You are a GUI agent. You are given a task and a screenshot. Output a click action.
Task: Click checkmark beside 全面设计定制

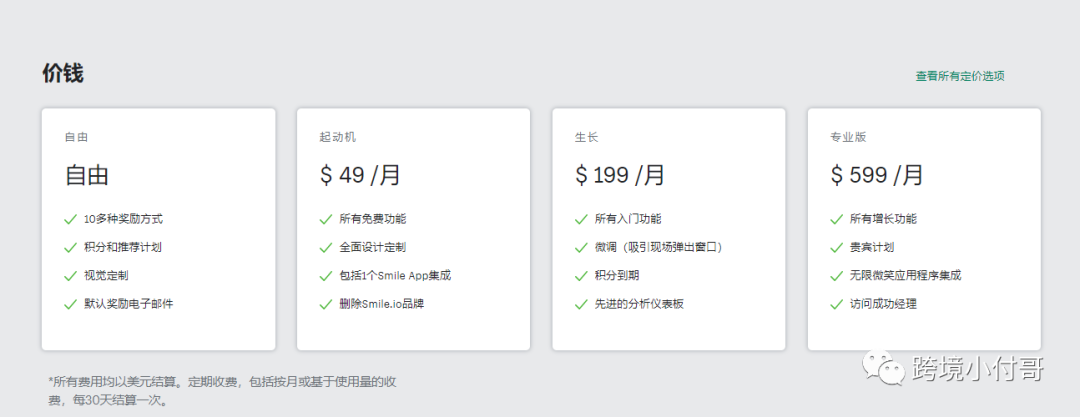(326, 247)
